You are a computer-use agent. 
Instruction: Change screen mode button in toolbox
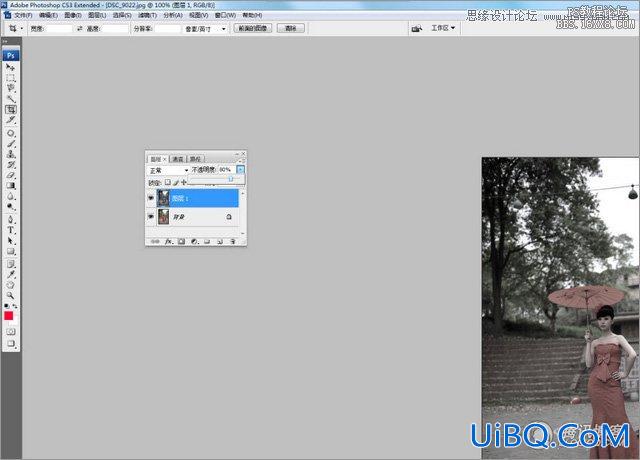(11, 344)
